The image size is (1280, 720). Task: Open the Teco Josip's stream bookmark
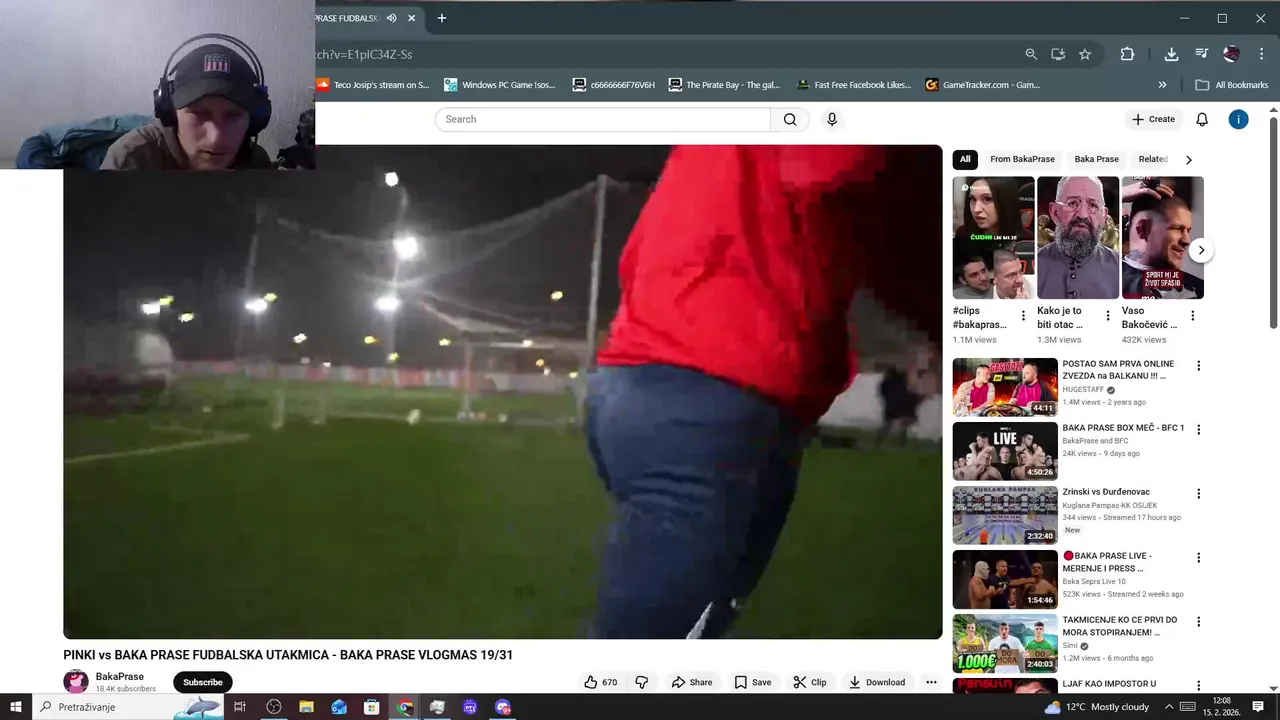pyautogui.click(x=373, y=85)
